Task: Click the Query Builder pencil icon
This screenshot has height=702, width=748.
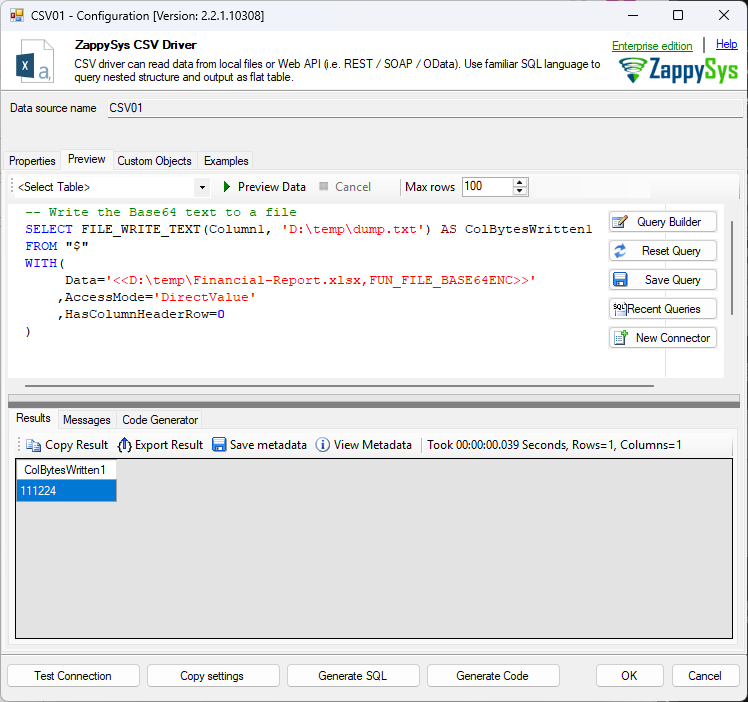Action: coord(620,222)
